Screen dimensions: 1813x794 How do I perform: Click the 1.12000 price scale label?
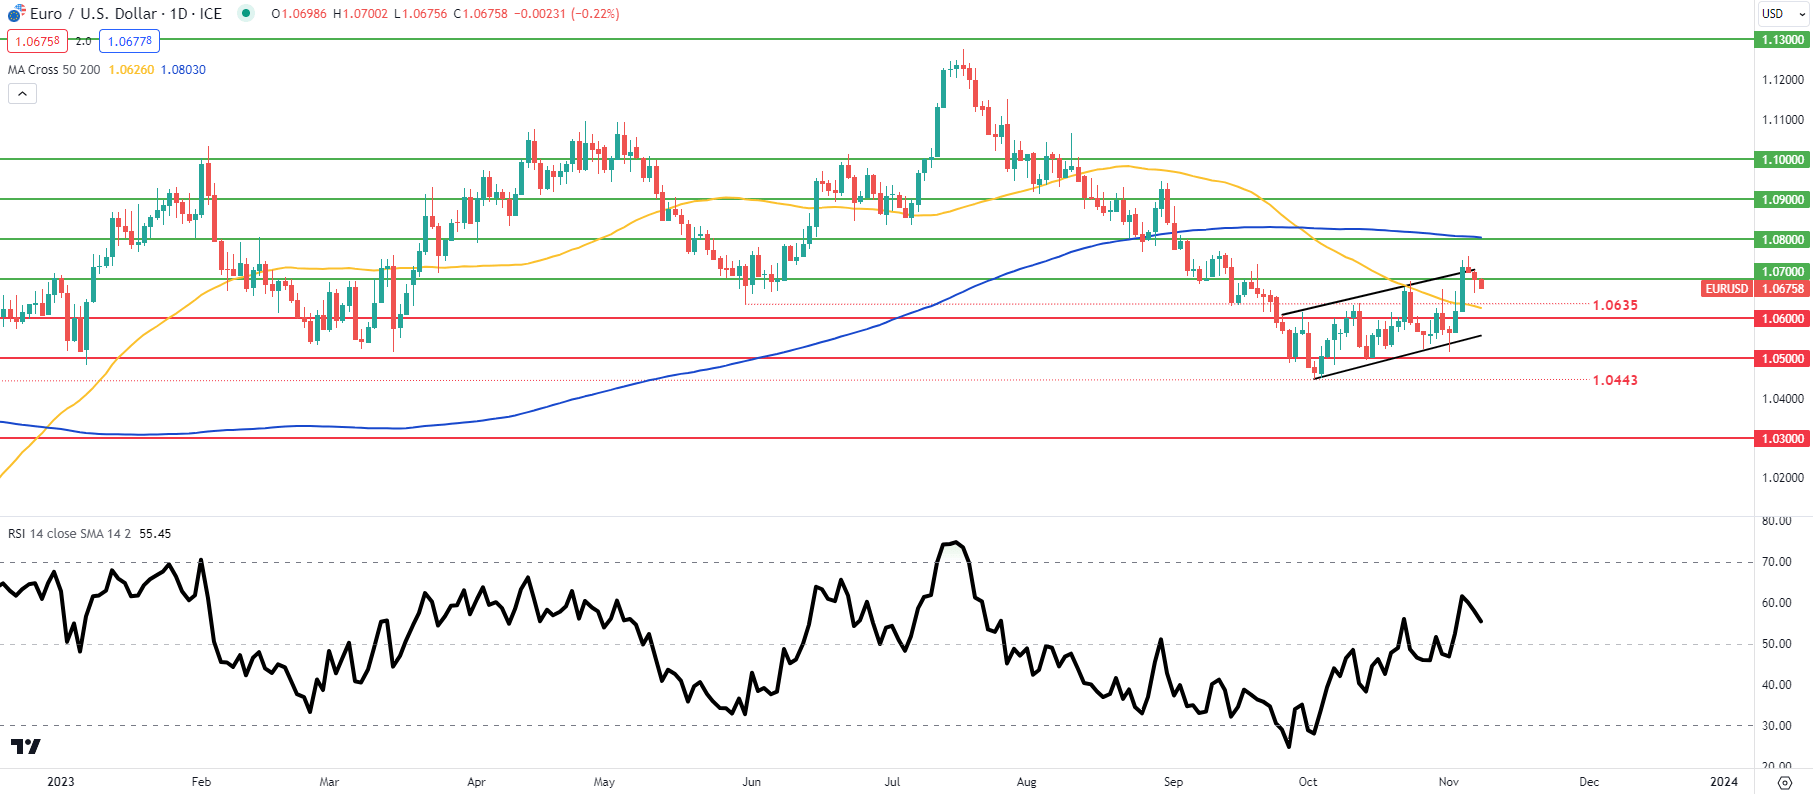tap(1782, 79)
